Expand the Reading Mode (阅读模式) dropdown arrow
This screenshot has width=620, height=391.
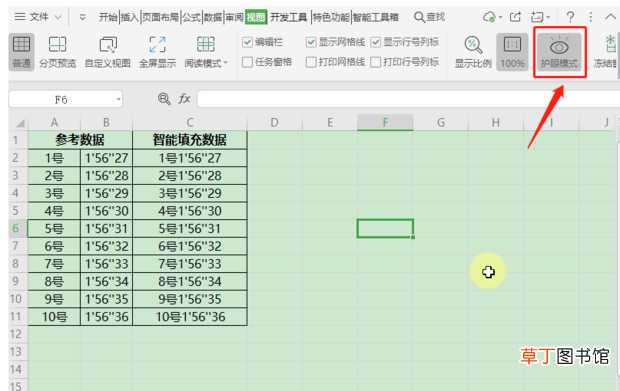pos(226,63)
